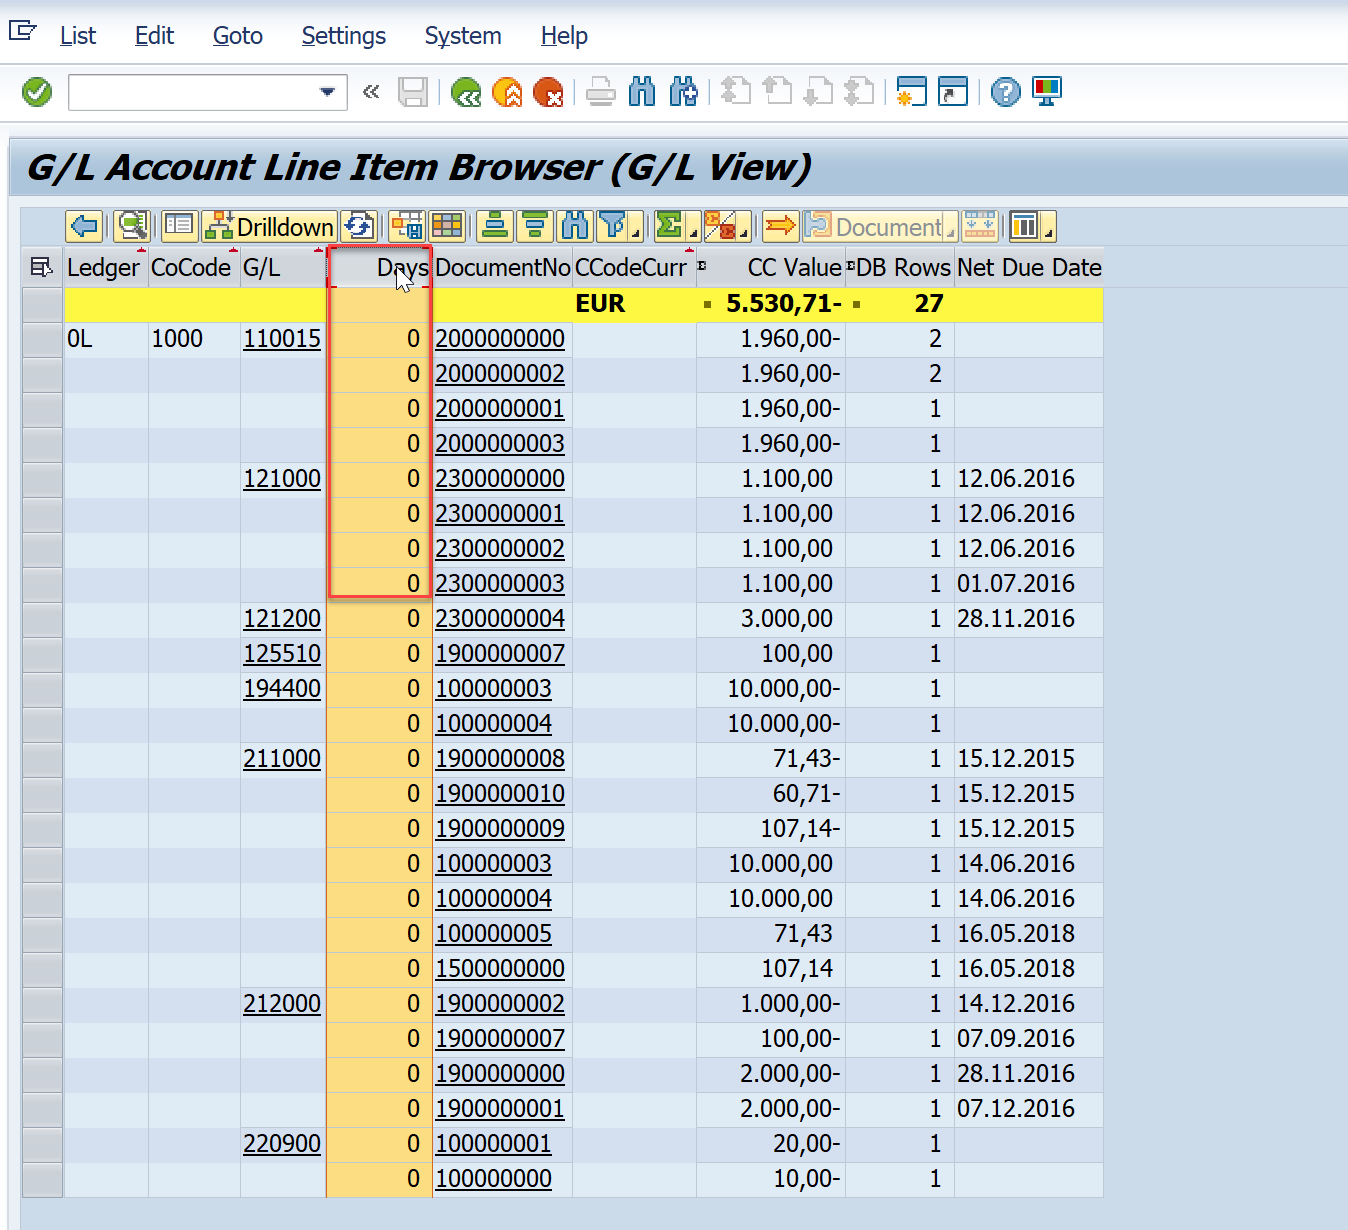
Task: Click the Days column header
Action: 380,267
